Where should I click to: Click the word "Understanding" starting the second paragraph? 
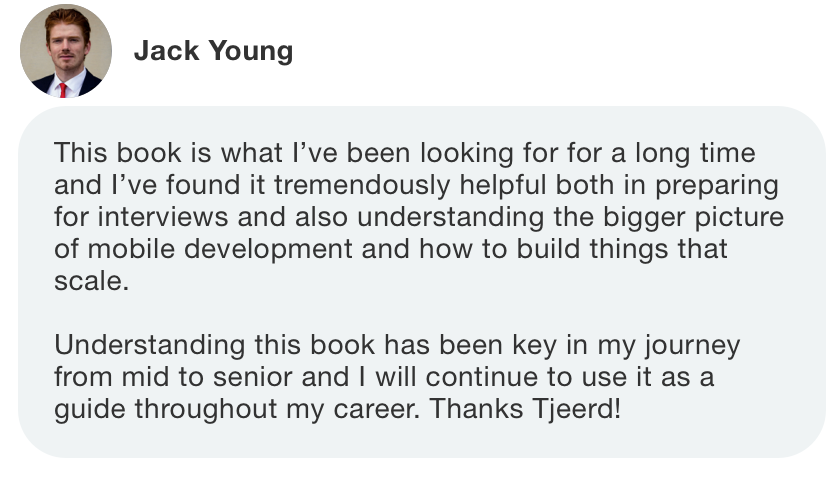pyautogui.click(x=149, y=345)
